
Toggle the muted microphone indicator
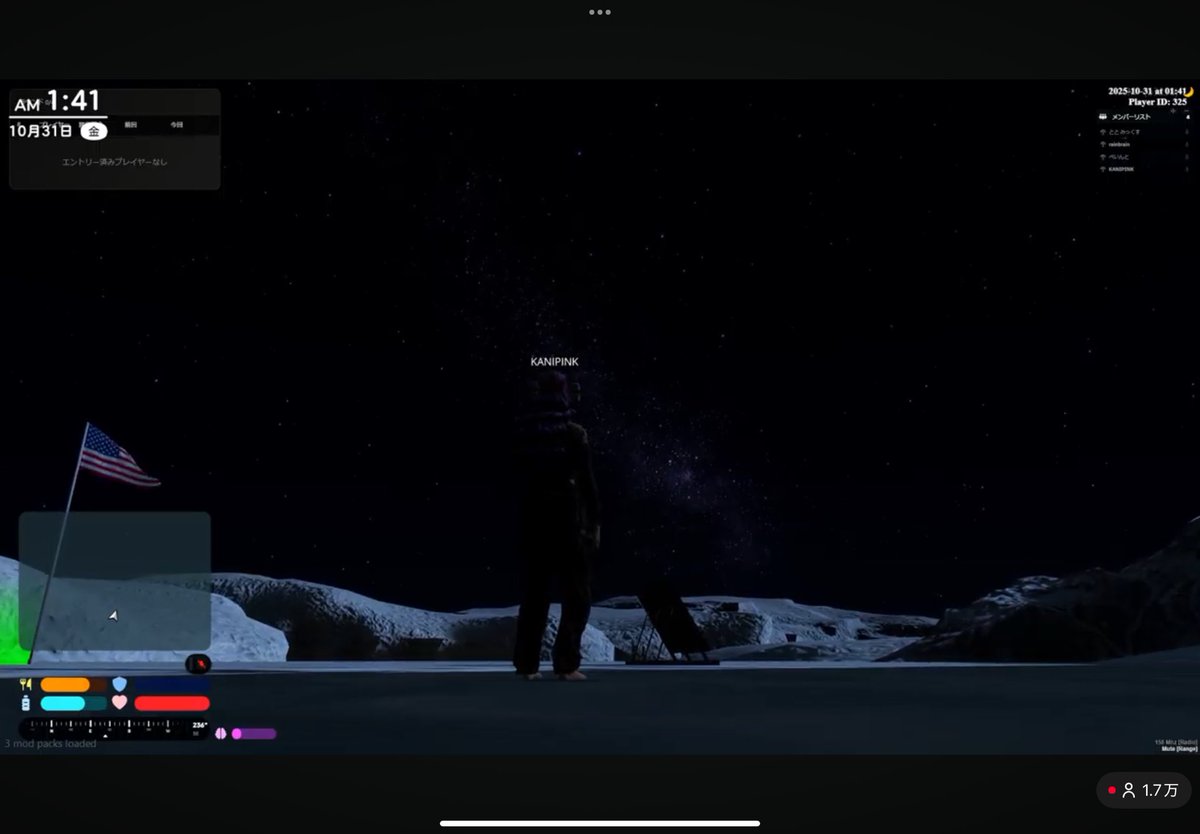(x=199, y=663)
